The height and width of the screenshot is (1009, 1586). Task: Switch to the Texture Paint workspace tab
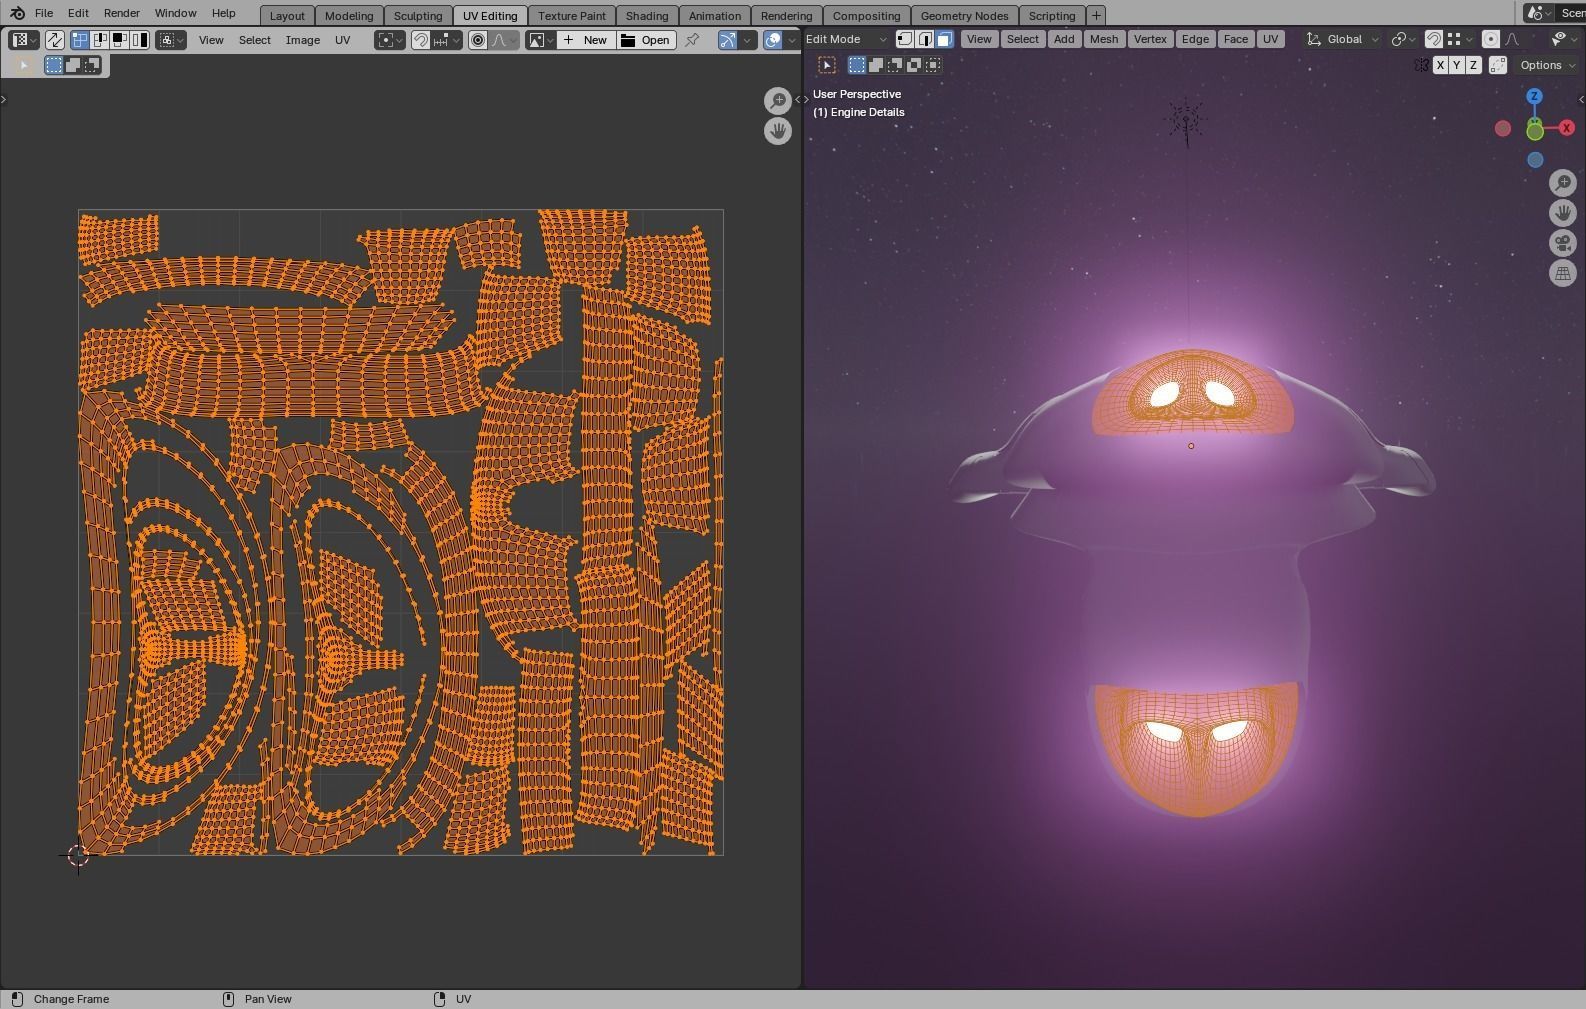point(572,16)
